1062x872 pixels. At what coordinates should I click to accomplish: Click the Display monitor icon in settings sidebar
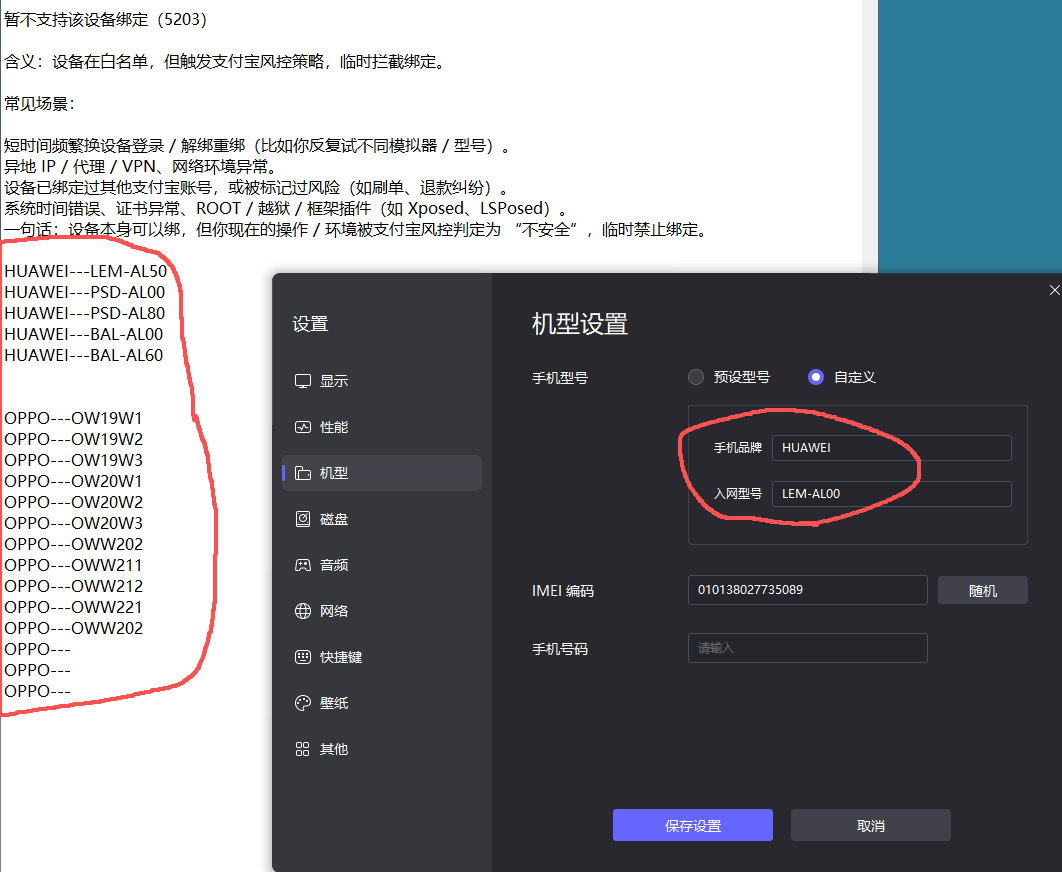[303, 381]
